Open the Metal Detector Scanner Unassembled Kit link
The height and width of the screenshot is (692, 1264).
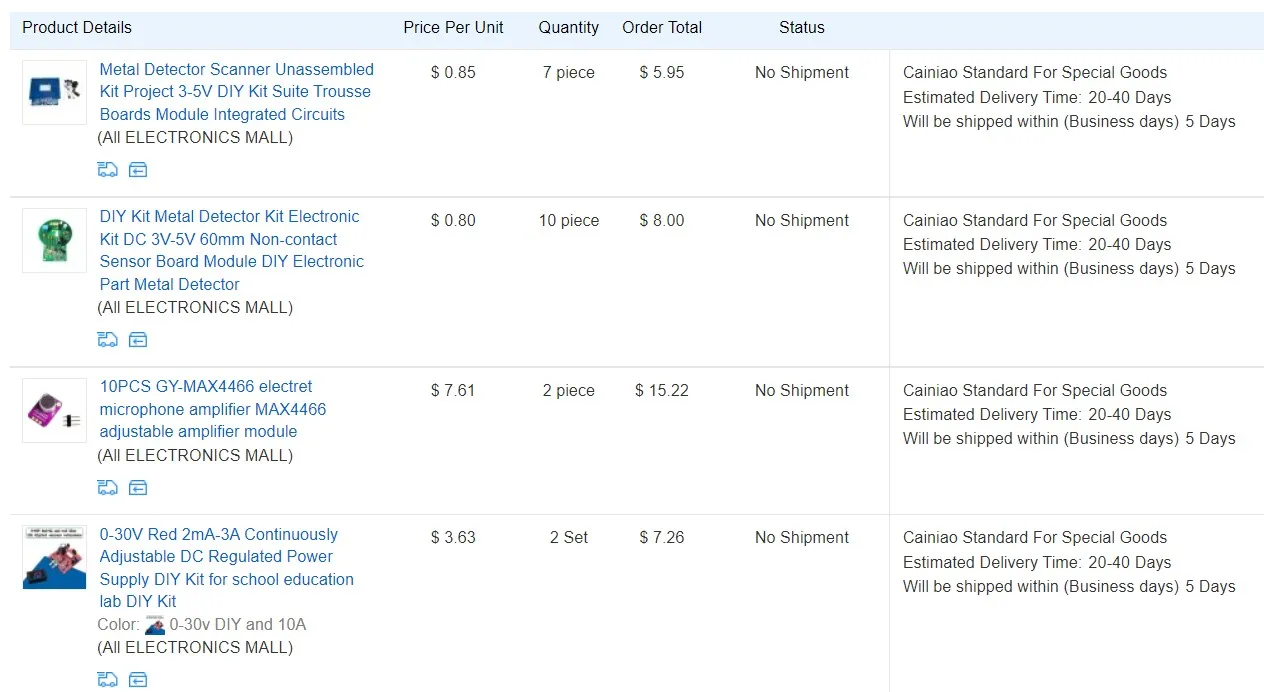click(236, 91)
